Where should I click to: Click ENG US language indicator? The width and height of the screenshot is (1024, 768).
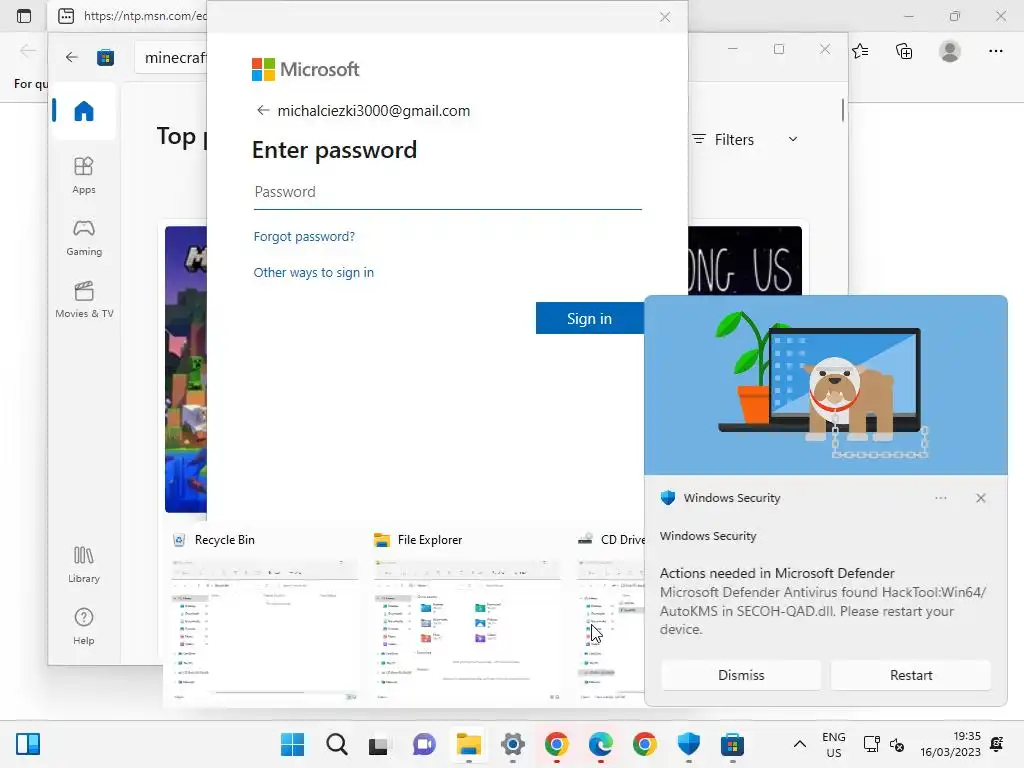tap(834, 744)
